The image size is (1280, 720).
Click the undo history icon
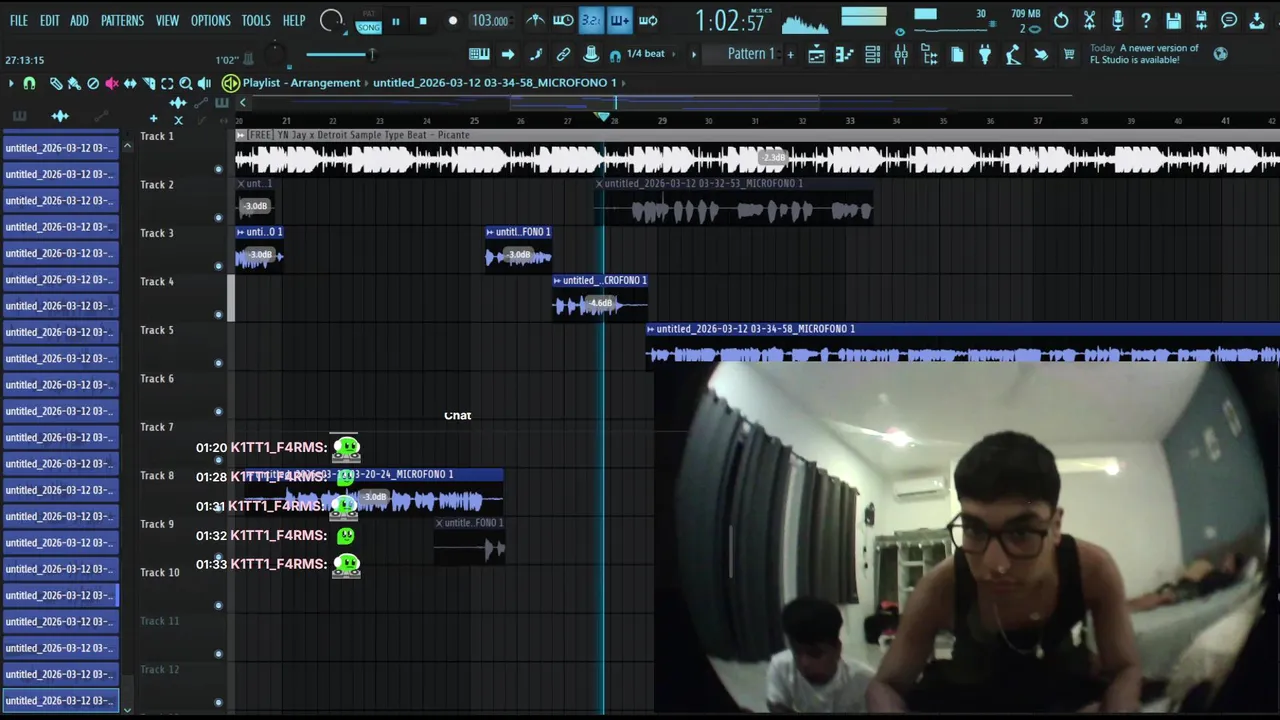pyautogui.click(x=1061, y=20)
